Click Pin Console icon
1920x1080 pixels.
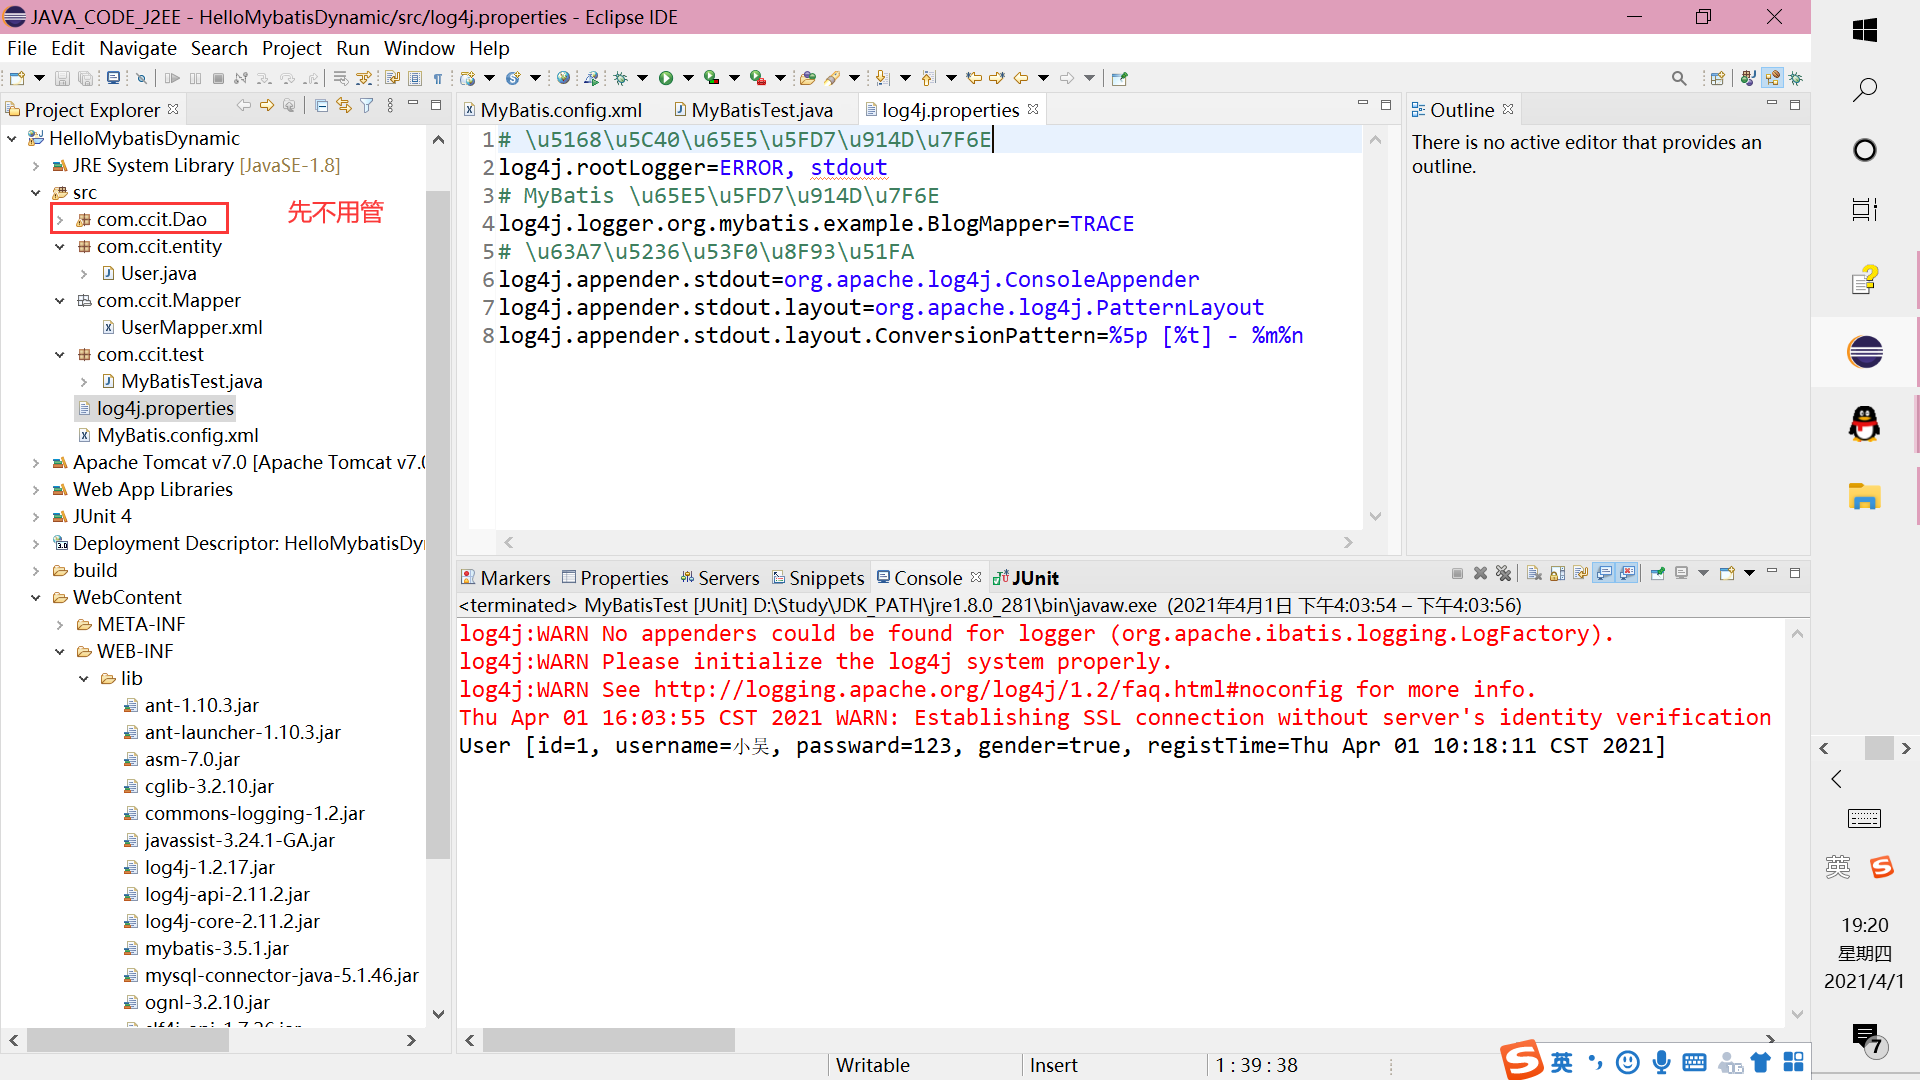pyautogui.click(x=1658, y=573)
